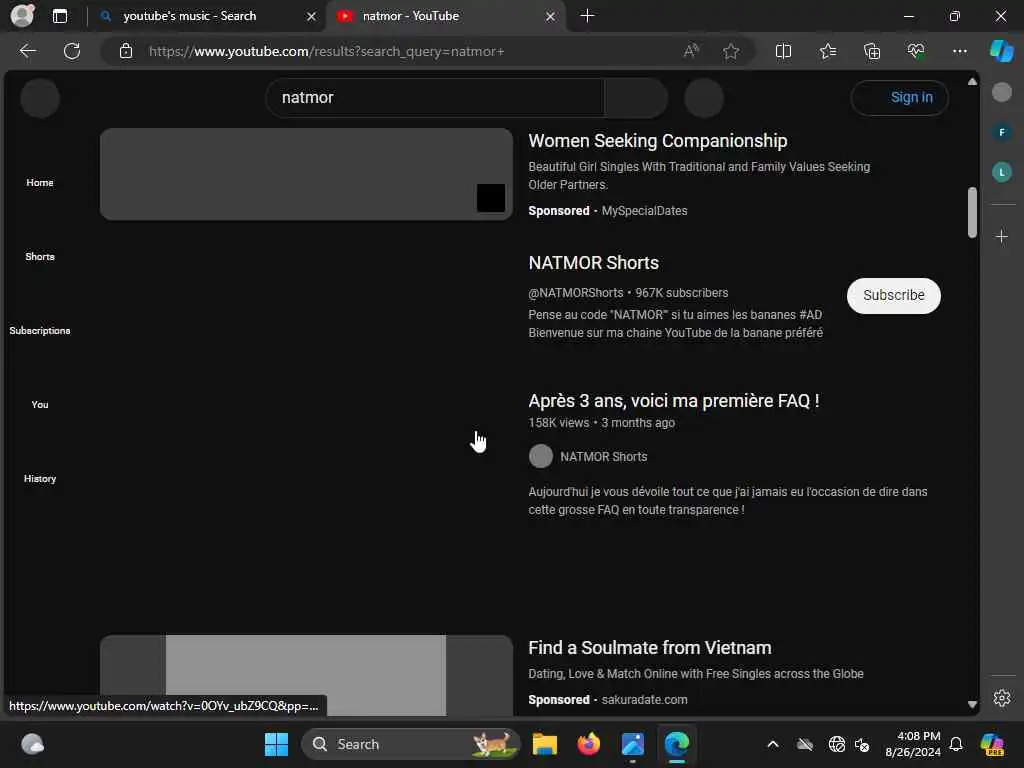Click the scrollbar down arrow
This screenshot has width=1024, height=768.
(972, 705)
